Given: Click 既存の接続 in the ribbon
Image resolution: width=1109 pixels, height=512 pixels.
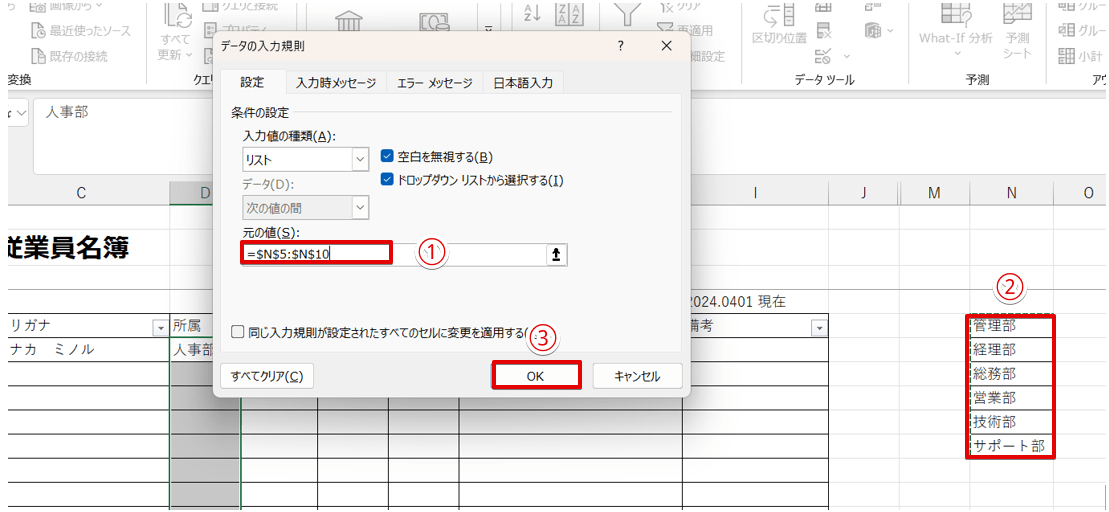Looking at the screenshot, I should pyautogui.click(x=69, y=56).
